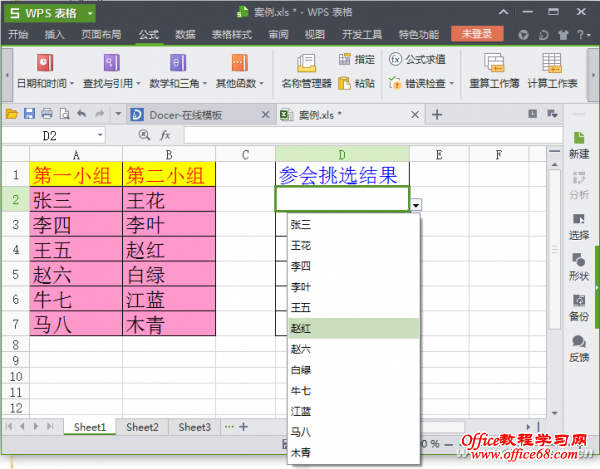The height and width of the screenshot is (469, 600).
Task: Click 重算工作簿 in the ribbon
Action: (494, 70)
